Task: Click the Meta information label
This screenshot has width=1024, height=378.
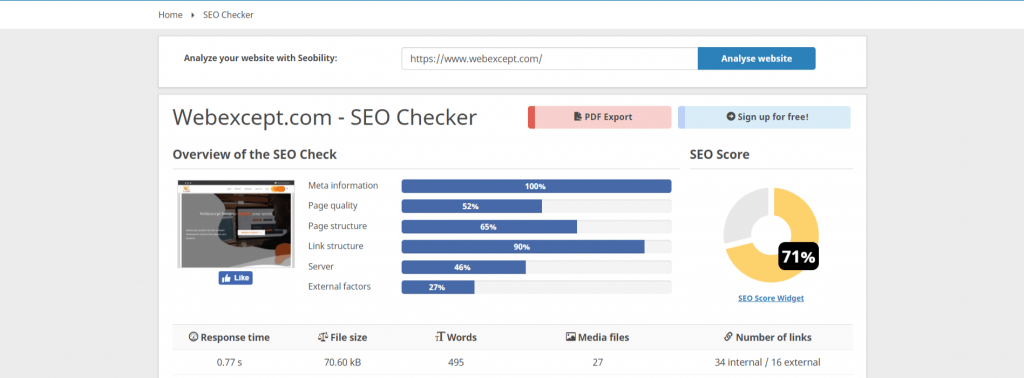Action: click(x=343, y=185)
